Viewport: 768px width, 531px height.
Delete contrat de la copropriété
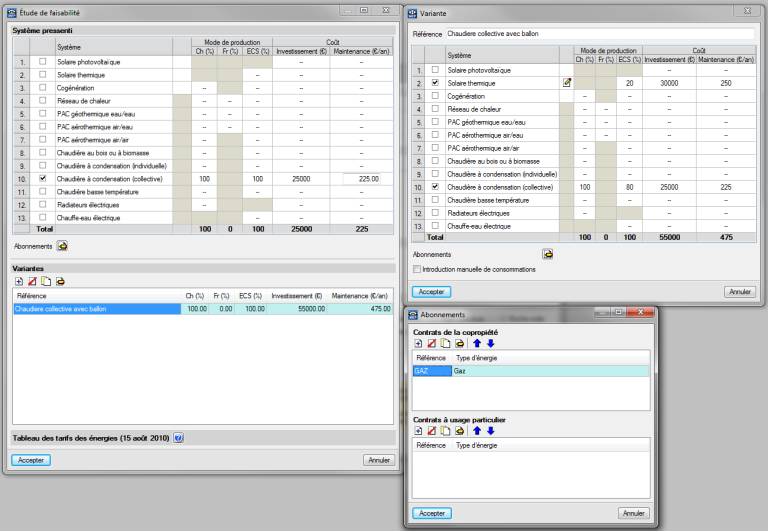pos(432,343)
